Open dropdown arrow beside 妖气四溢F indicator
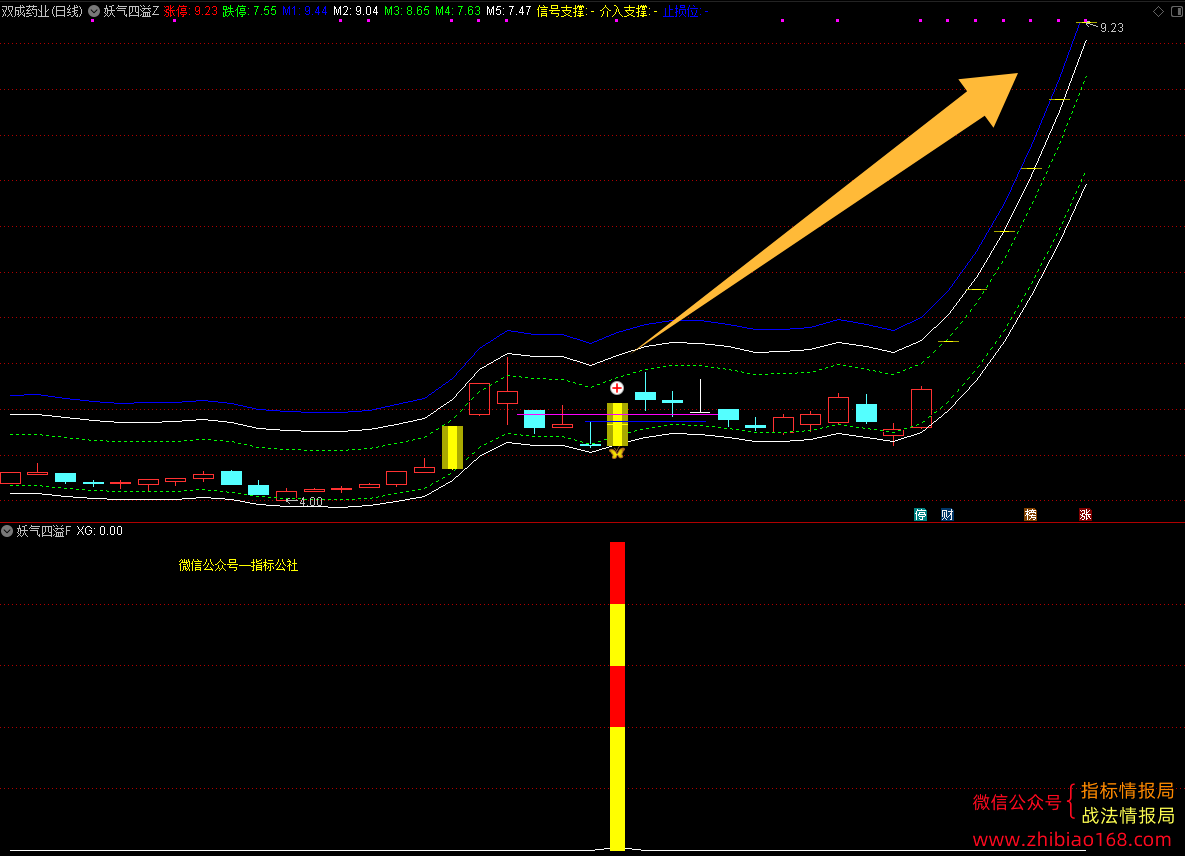 point(7,531)
